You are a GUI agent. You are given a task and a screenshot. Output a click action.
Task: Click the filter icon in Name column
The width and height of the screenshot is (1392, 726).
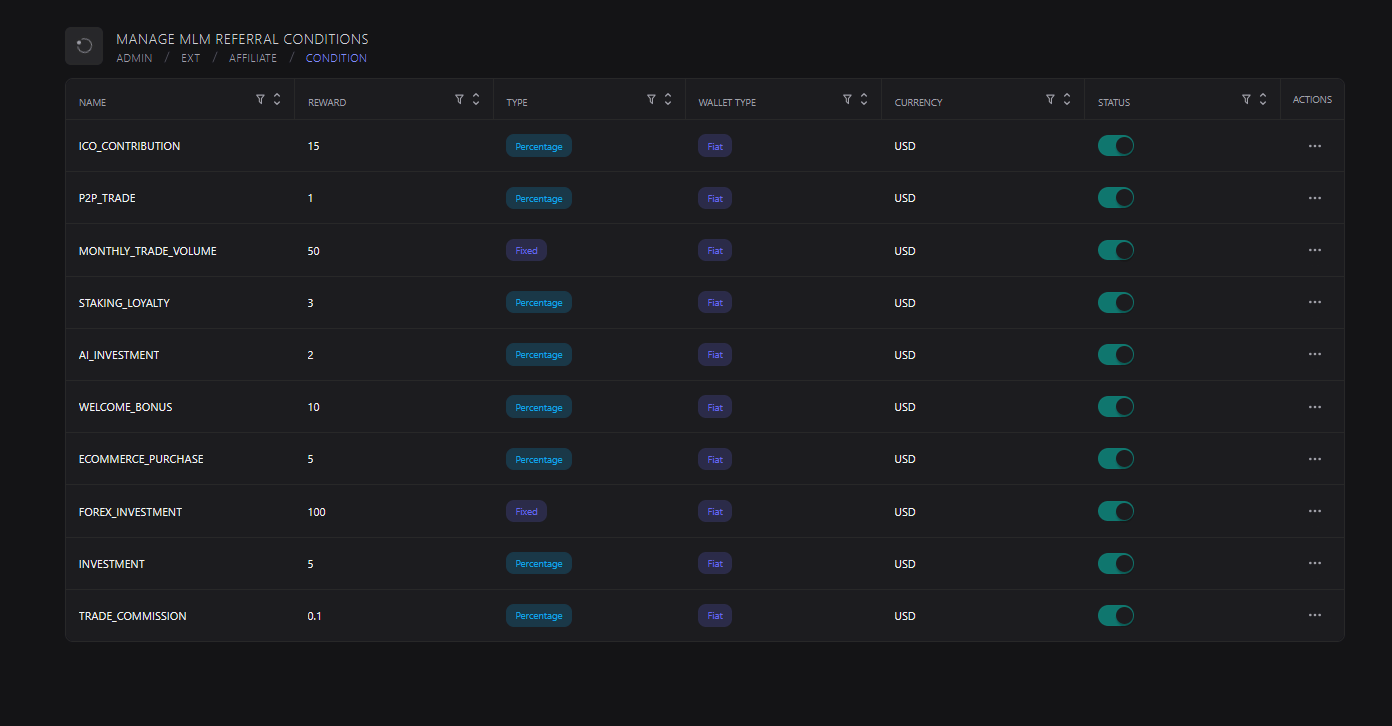point(260,99)
